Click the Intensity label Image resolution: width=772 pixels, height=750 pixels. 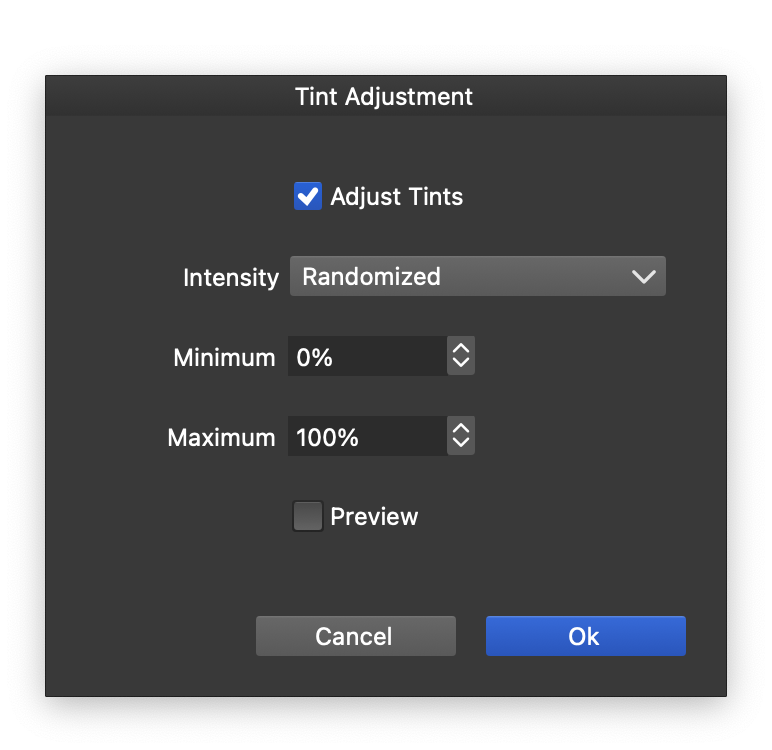(231, 278)
